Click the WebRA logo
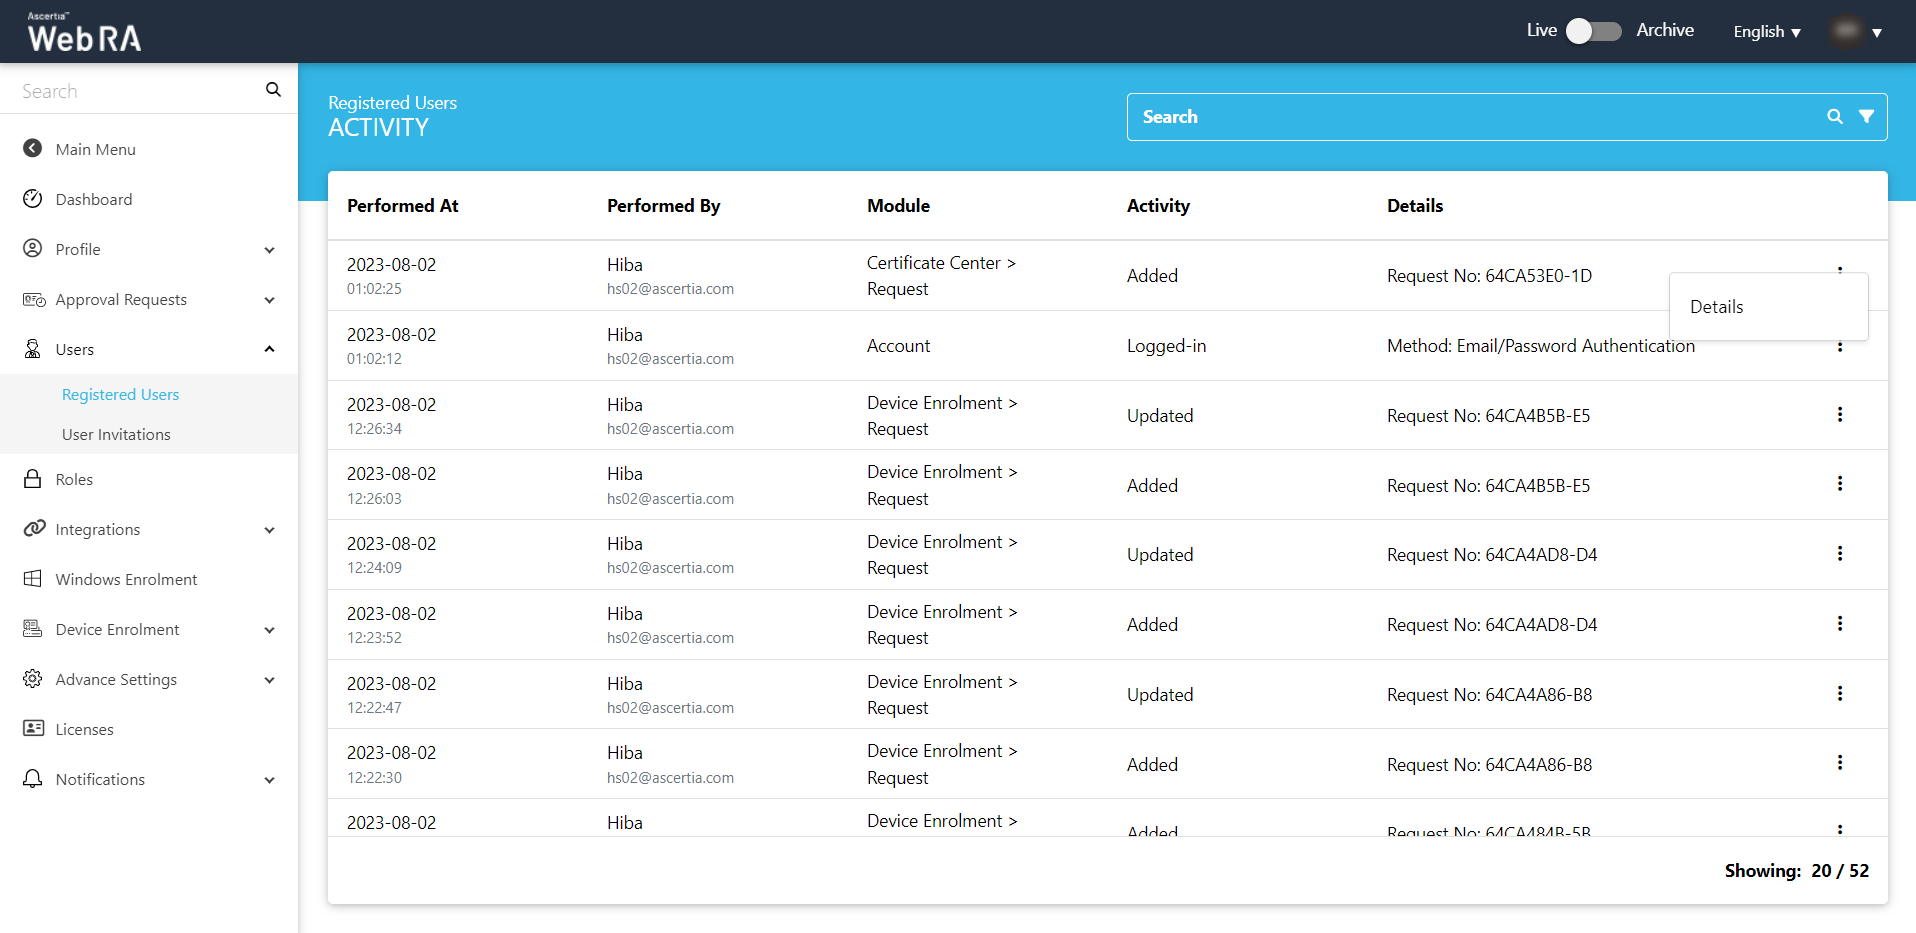Viewport: 1916px width, 933px height. click(84, 33)
